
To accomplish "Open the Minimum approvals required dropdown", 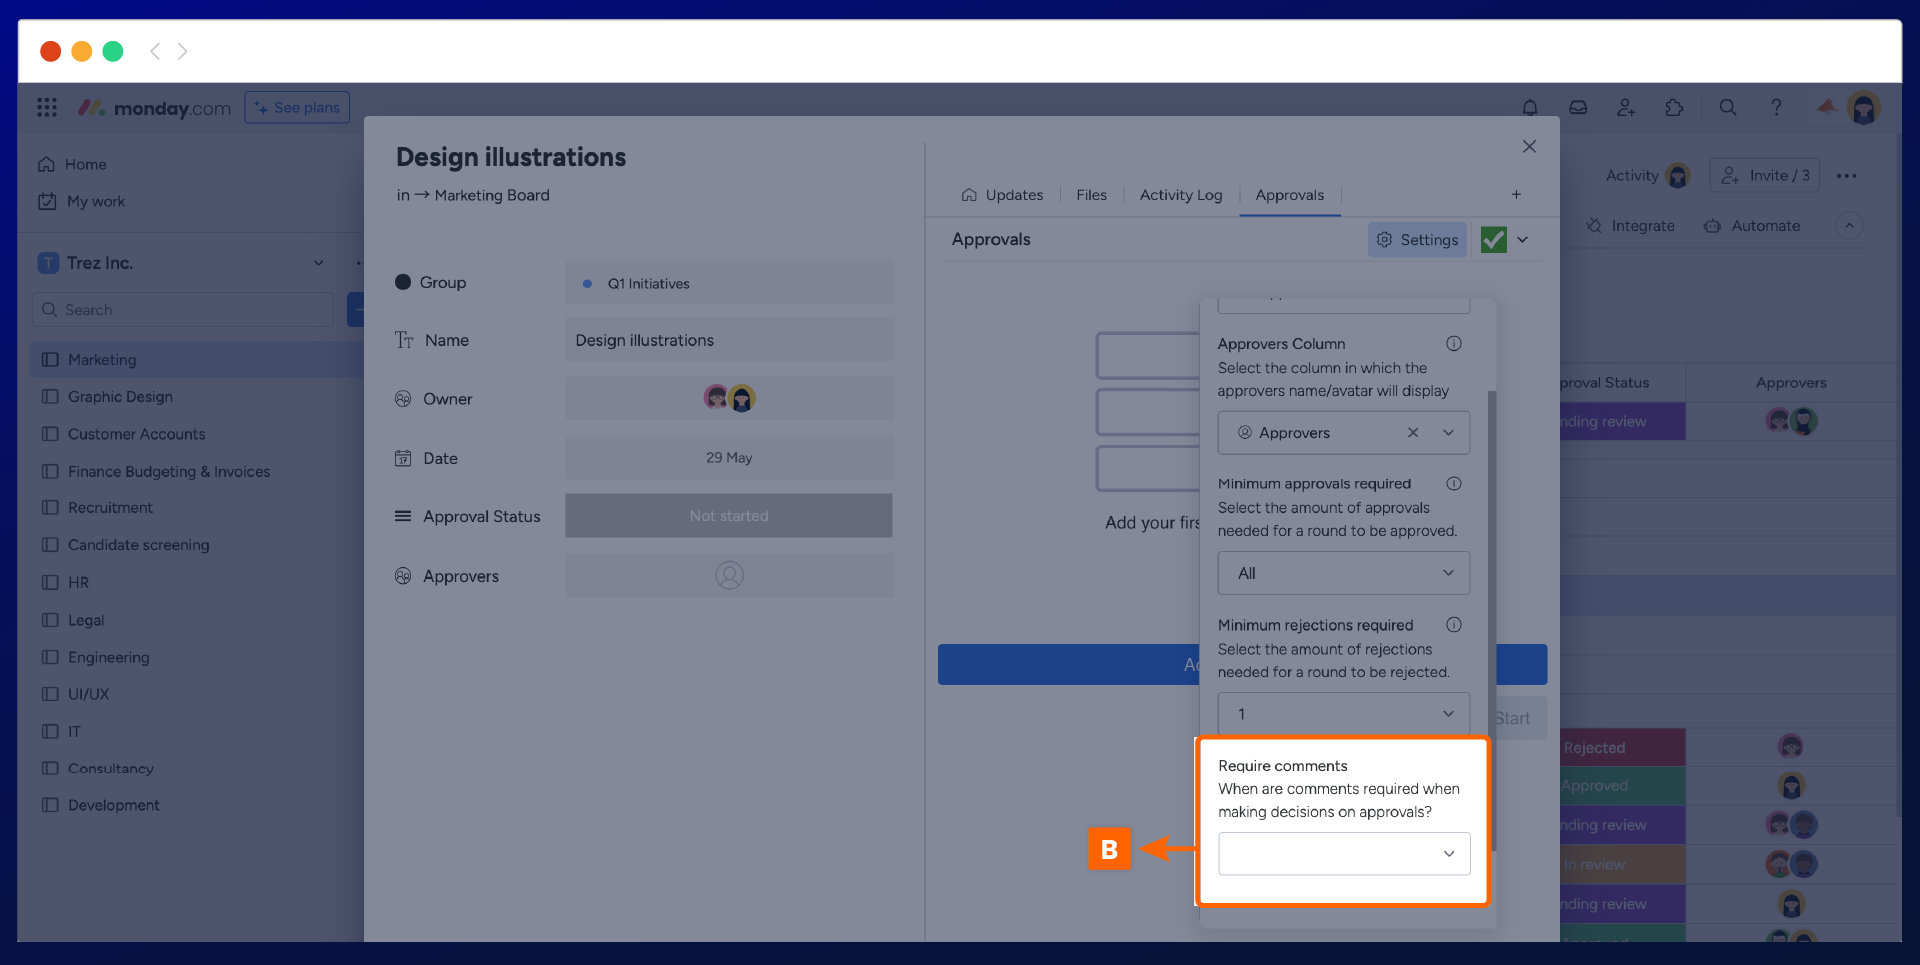I will click(x=1344, y=573).
